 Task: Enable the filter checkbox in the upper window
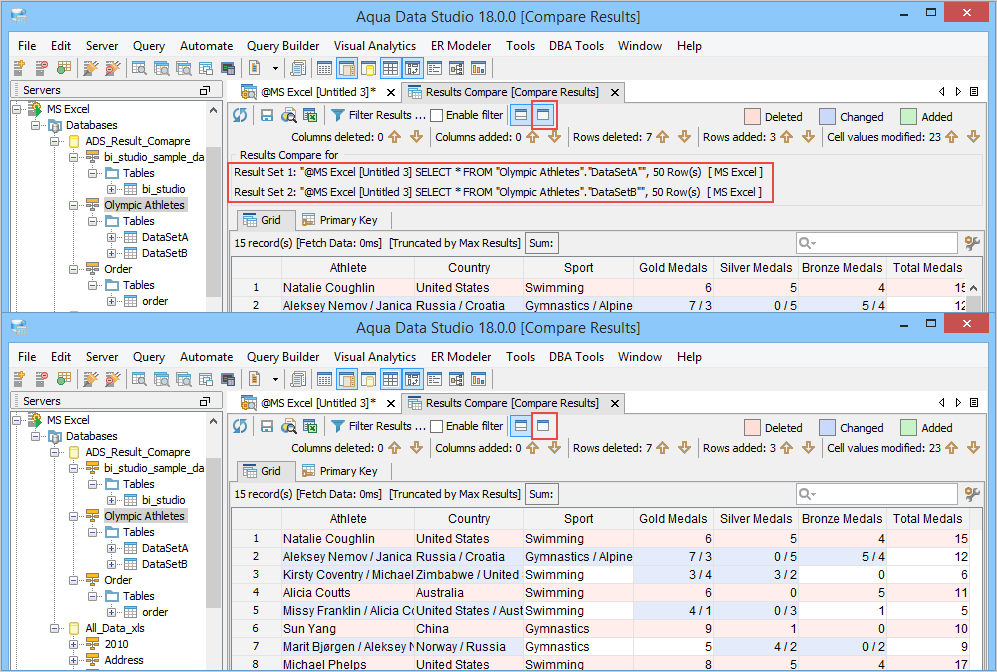[x=437, y=116]
